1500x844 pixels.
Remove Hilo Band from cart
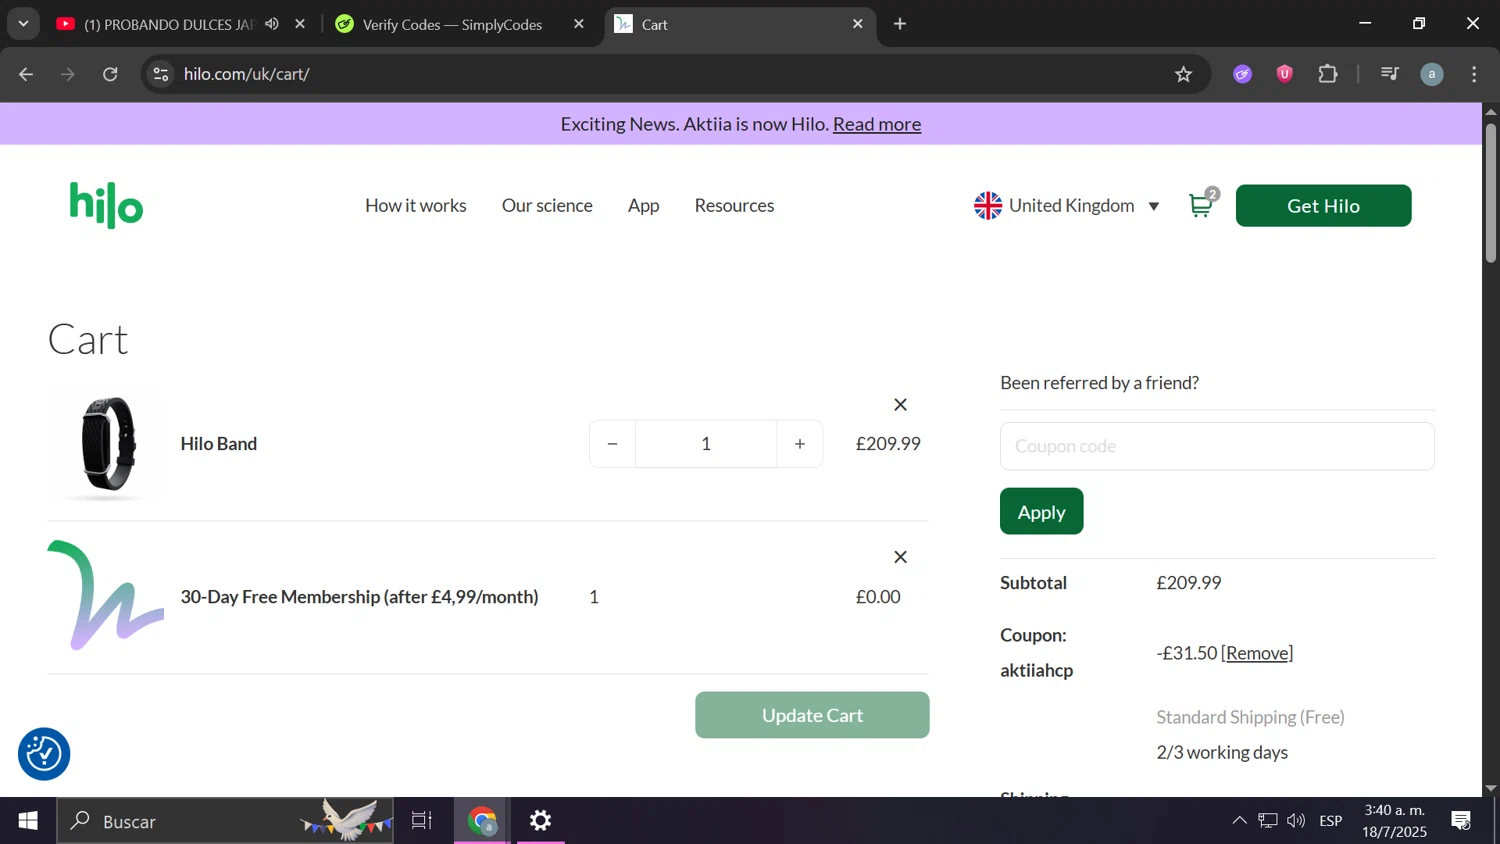point(900,405)
